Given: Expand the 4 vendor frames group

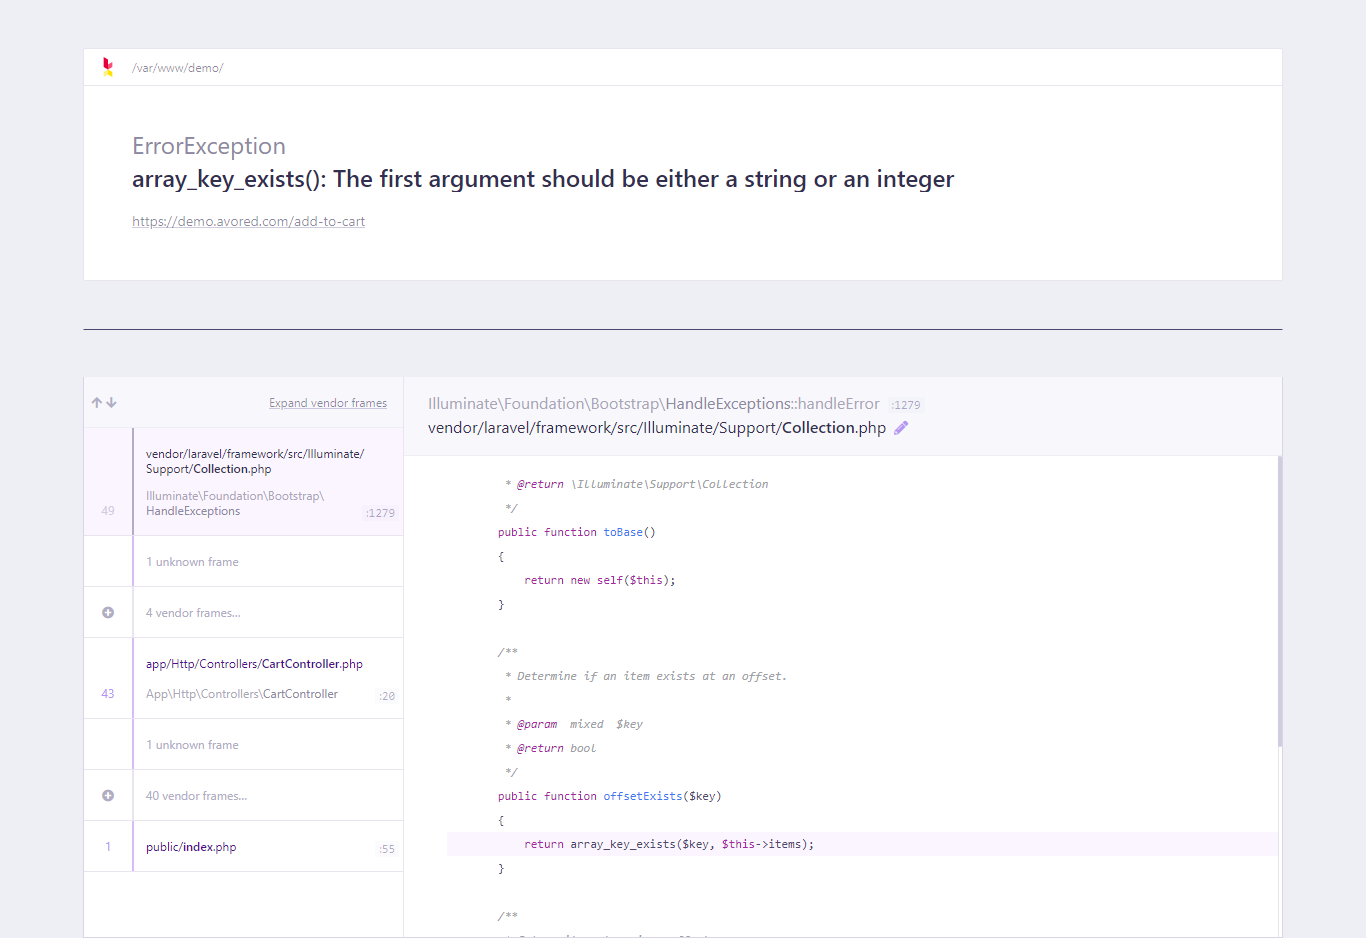Looking at the screenshot, I should pyautogui.click(x=193, y=612).
